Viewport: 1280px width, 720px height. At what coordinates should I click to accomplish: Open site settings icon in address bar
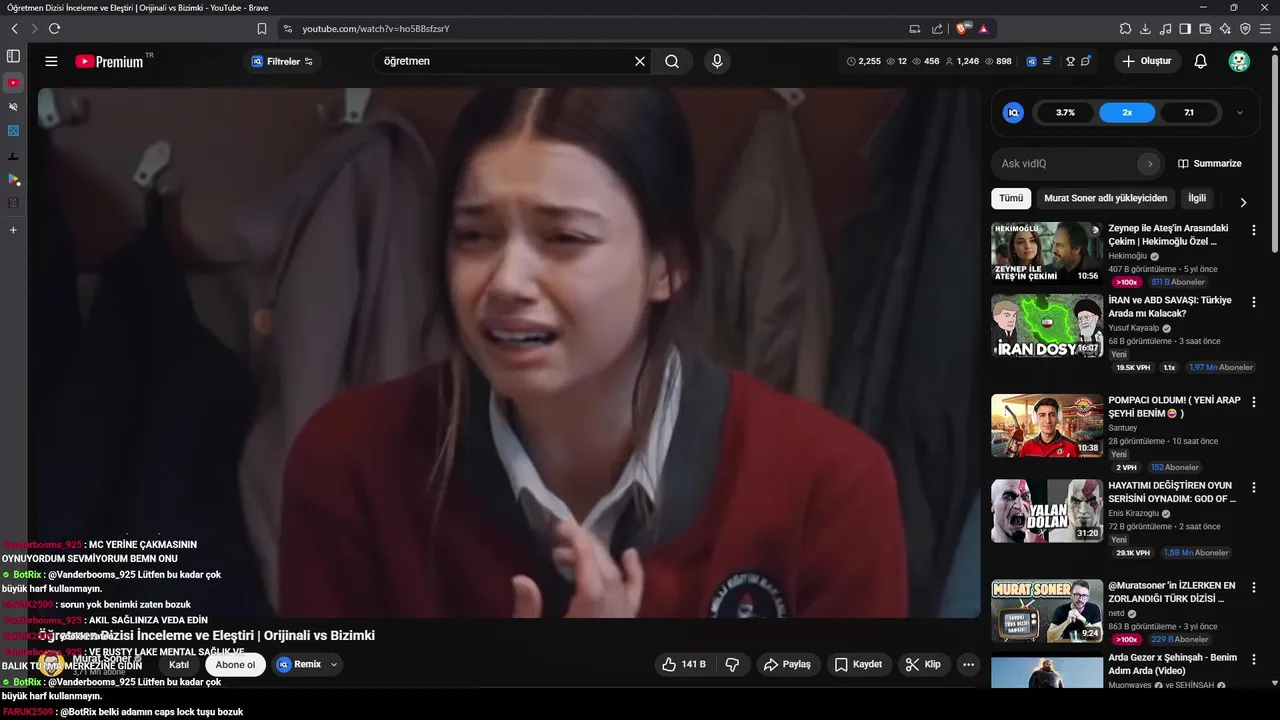[x=288, y=29]
